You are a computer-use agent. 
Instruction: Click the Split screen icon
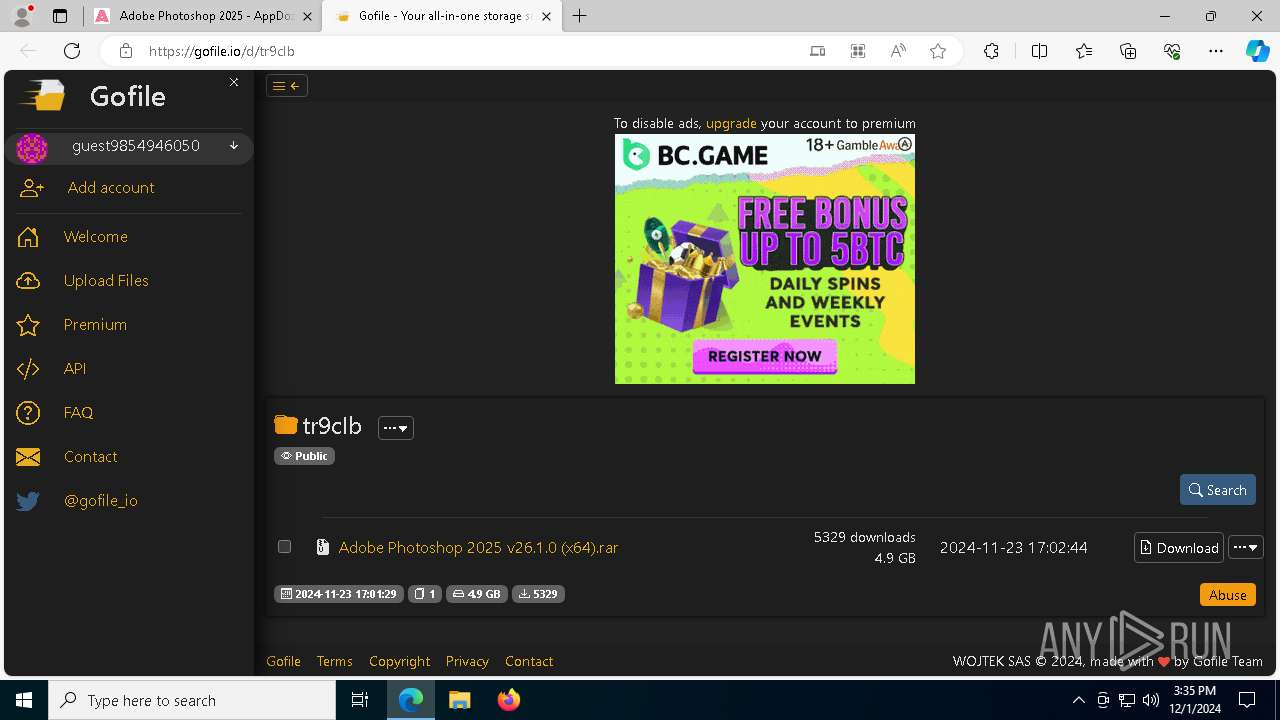tap(1039, 51)
